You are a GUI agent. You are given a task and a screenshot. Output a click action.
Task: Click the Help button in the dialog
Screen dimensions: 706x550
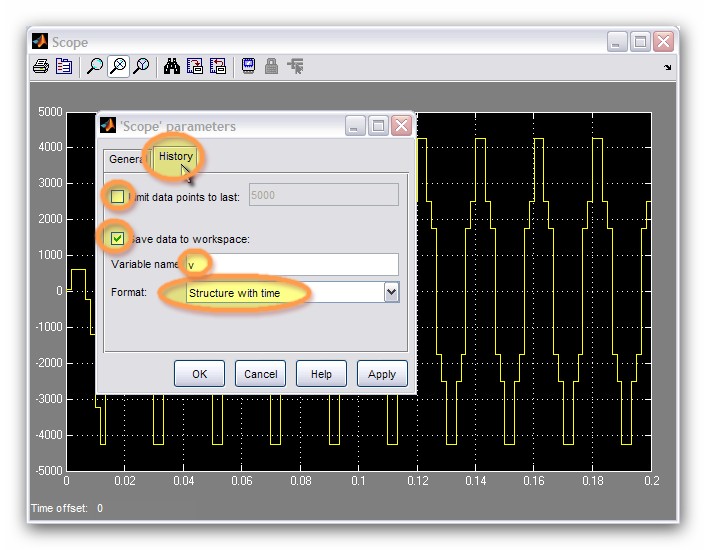pyautogui.click(x=321, y=374)
